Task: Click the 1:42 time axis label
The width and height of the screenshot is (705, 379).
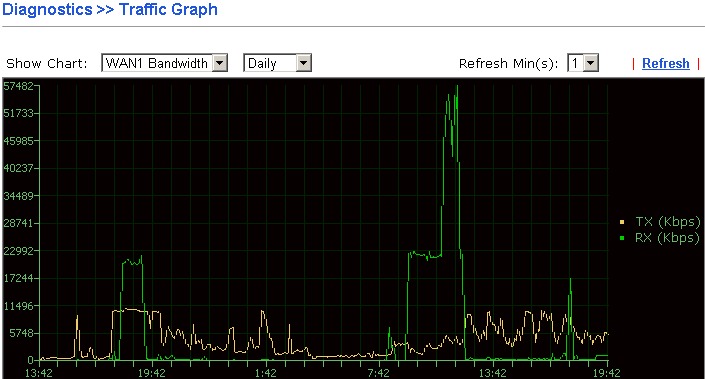Action: coord(266,373)
